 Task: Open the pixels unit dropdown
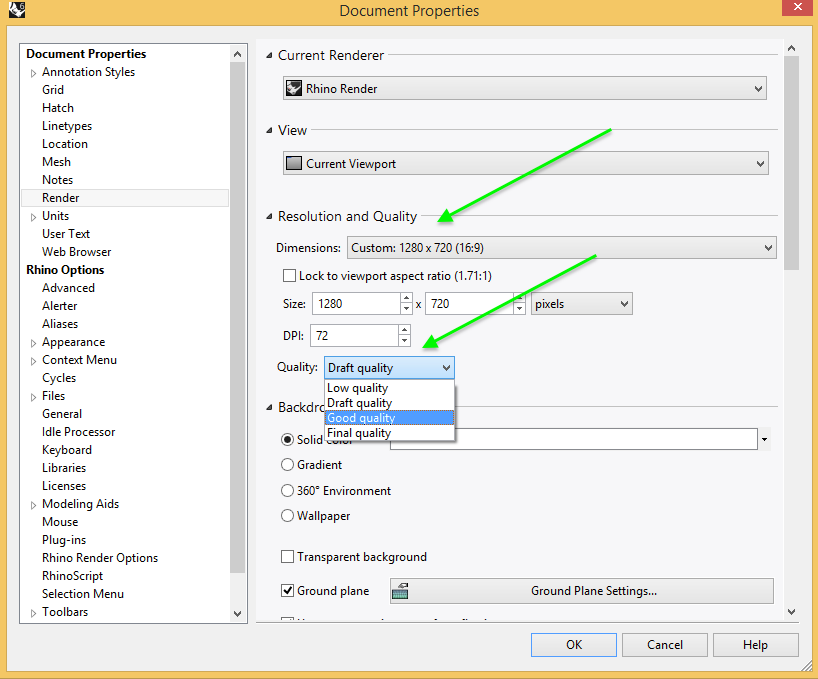(x=625, y=303)
